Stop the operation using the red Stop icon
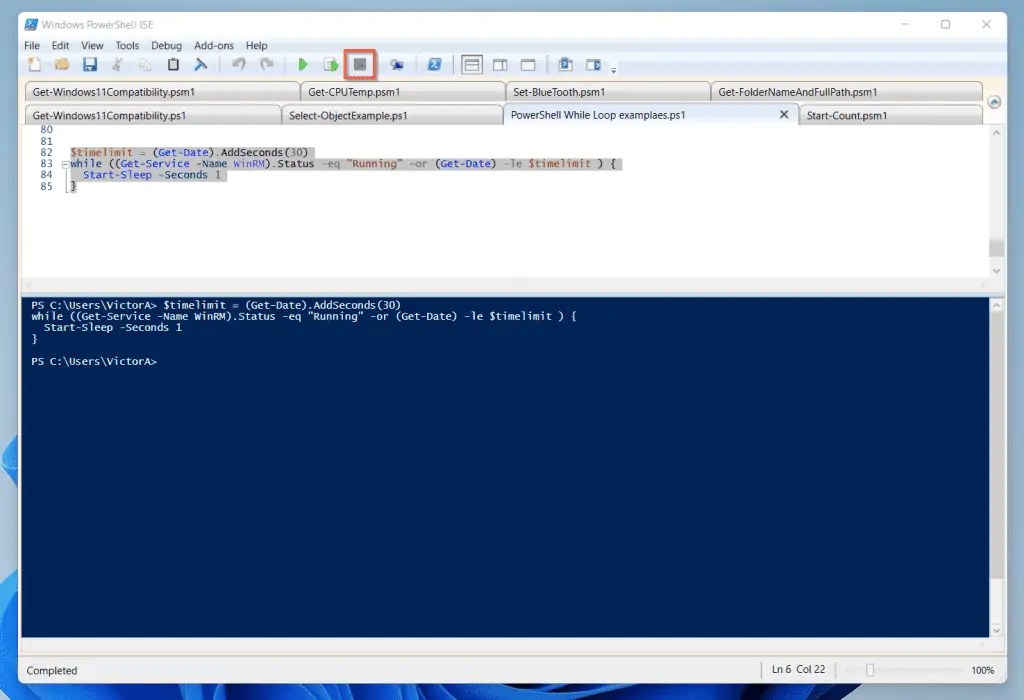The width and height of the screenshot is (1024, 700). [x=360, y=64]
